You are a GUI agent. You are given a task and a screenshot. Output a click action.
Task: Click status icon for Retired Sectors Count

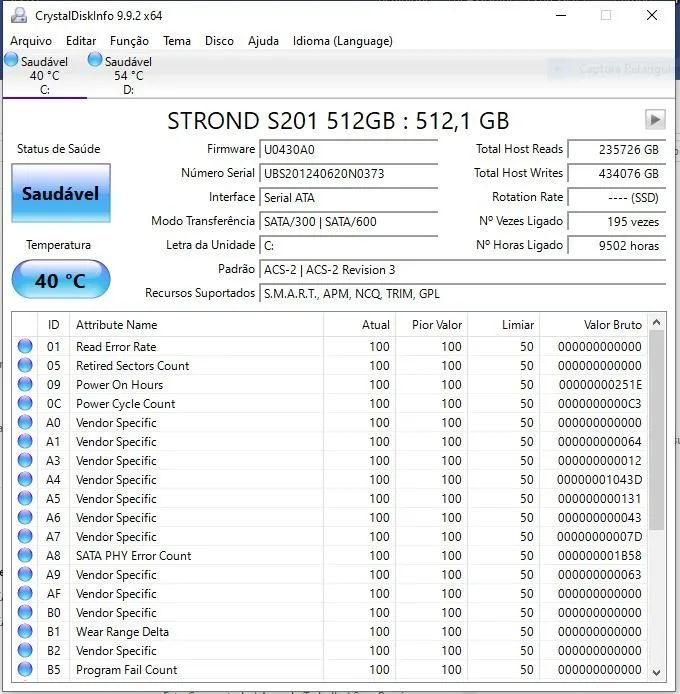tap(25, 365)
